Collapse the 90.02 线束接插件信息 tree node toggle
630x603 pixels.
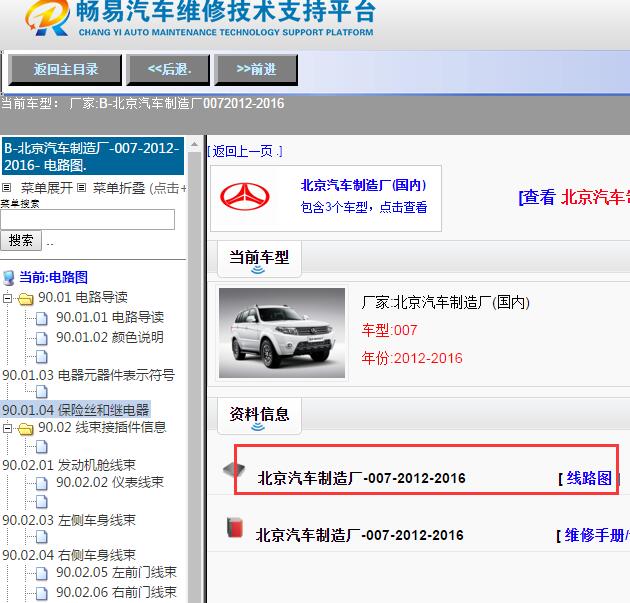[x=7, y=428]
